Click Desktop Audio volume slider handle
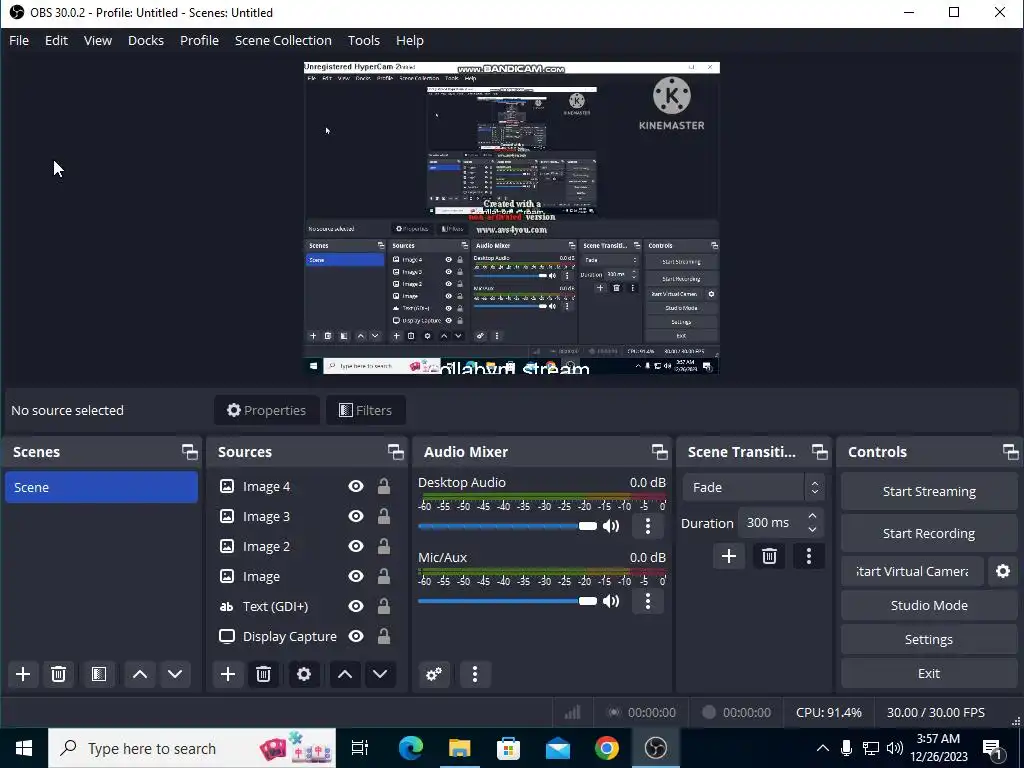The image size is (1024, 768). click(x=588, y=526)
